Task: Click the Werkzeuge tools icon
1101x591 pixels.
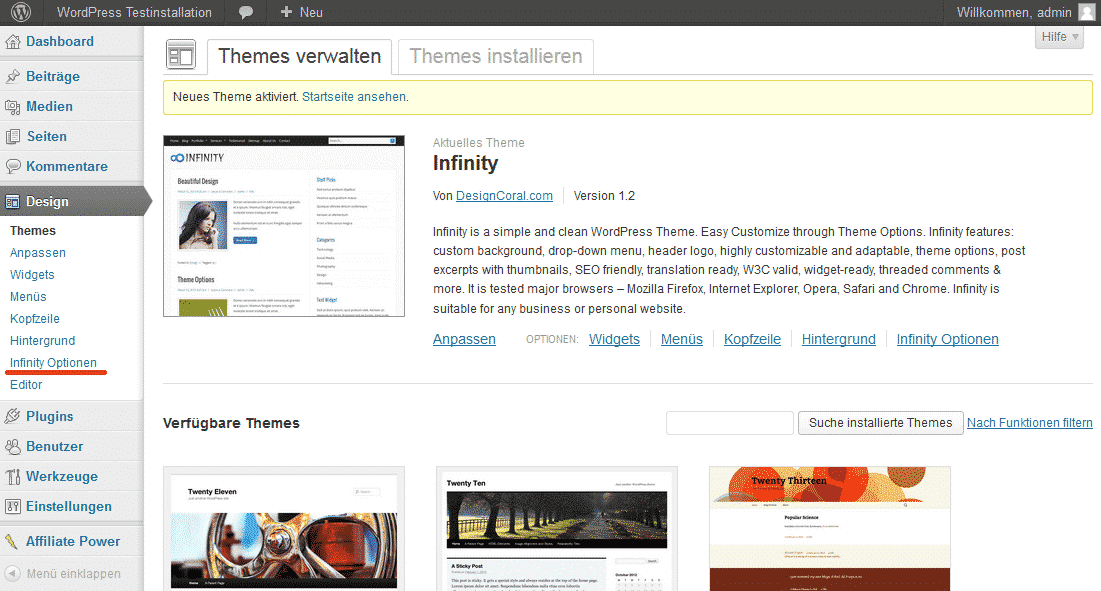Action: (x=13, y=477)
